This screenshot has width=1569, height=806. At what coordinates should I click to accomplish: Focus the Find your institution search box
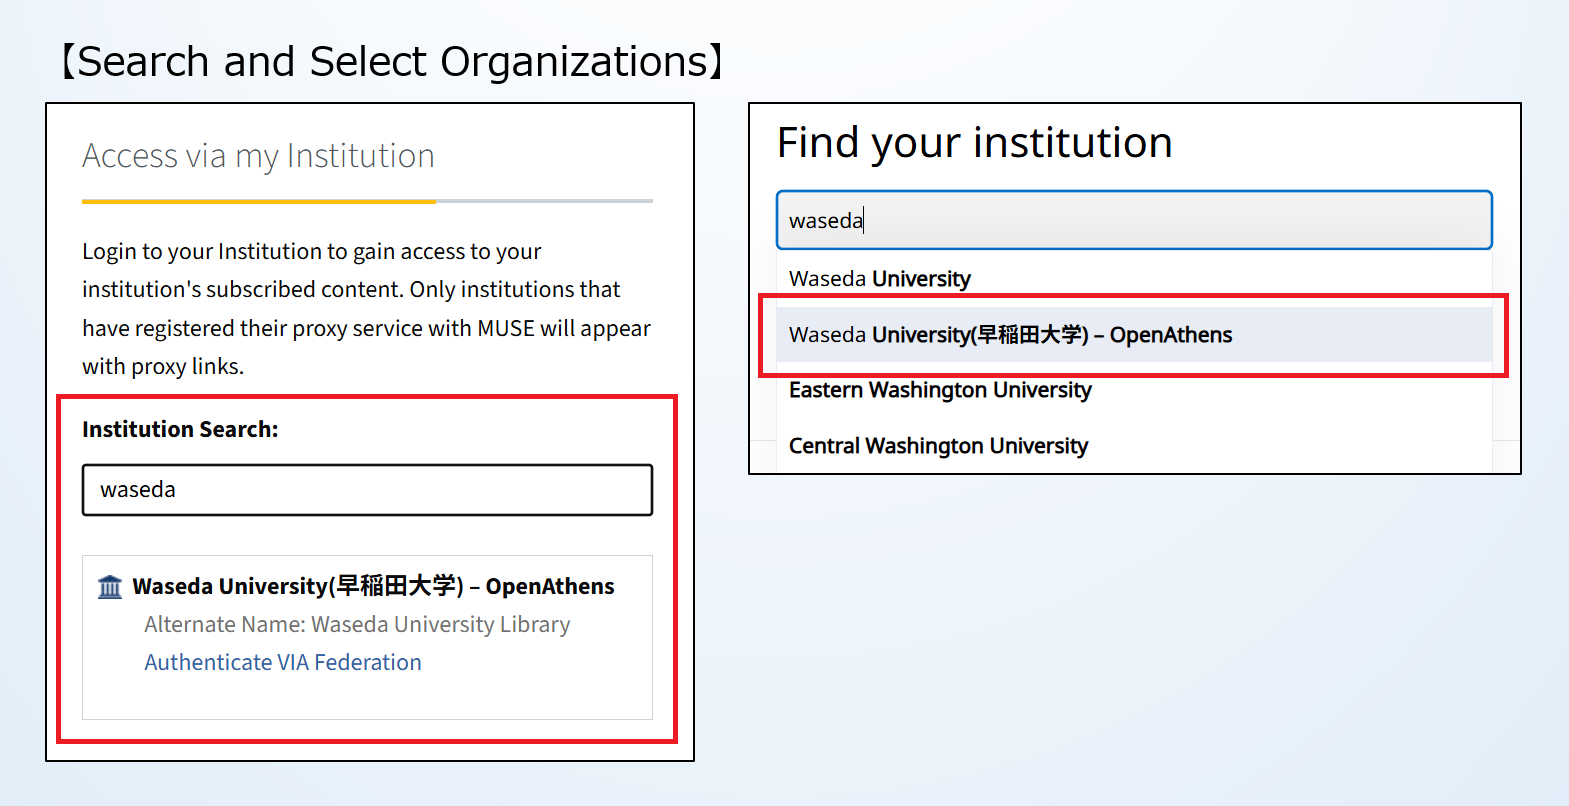pyautogui.click(x=1134, y=220)
